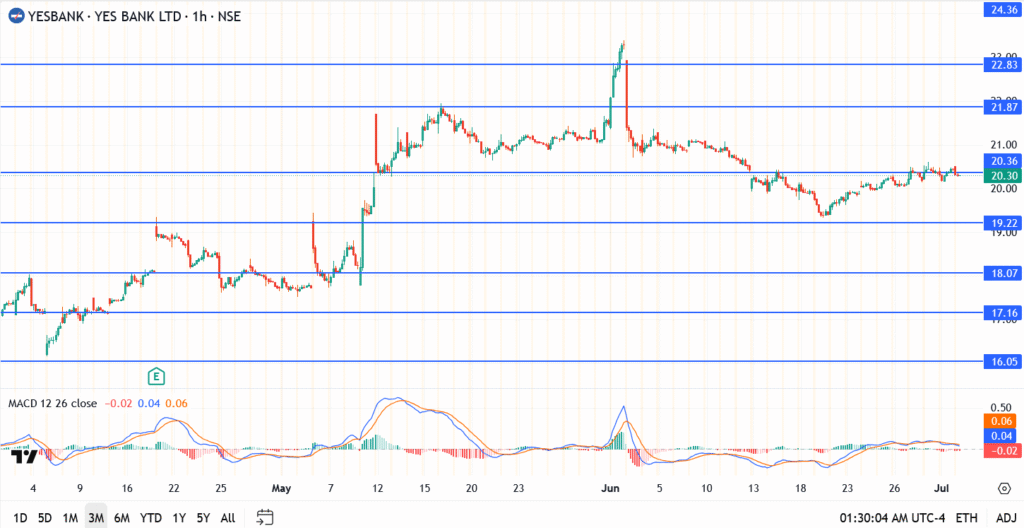The height and width of the screenshot is (528, 1024).
Task: Click the orange 0.06 MACD signal label
Action: click(x=1001, y=423)
